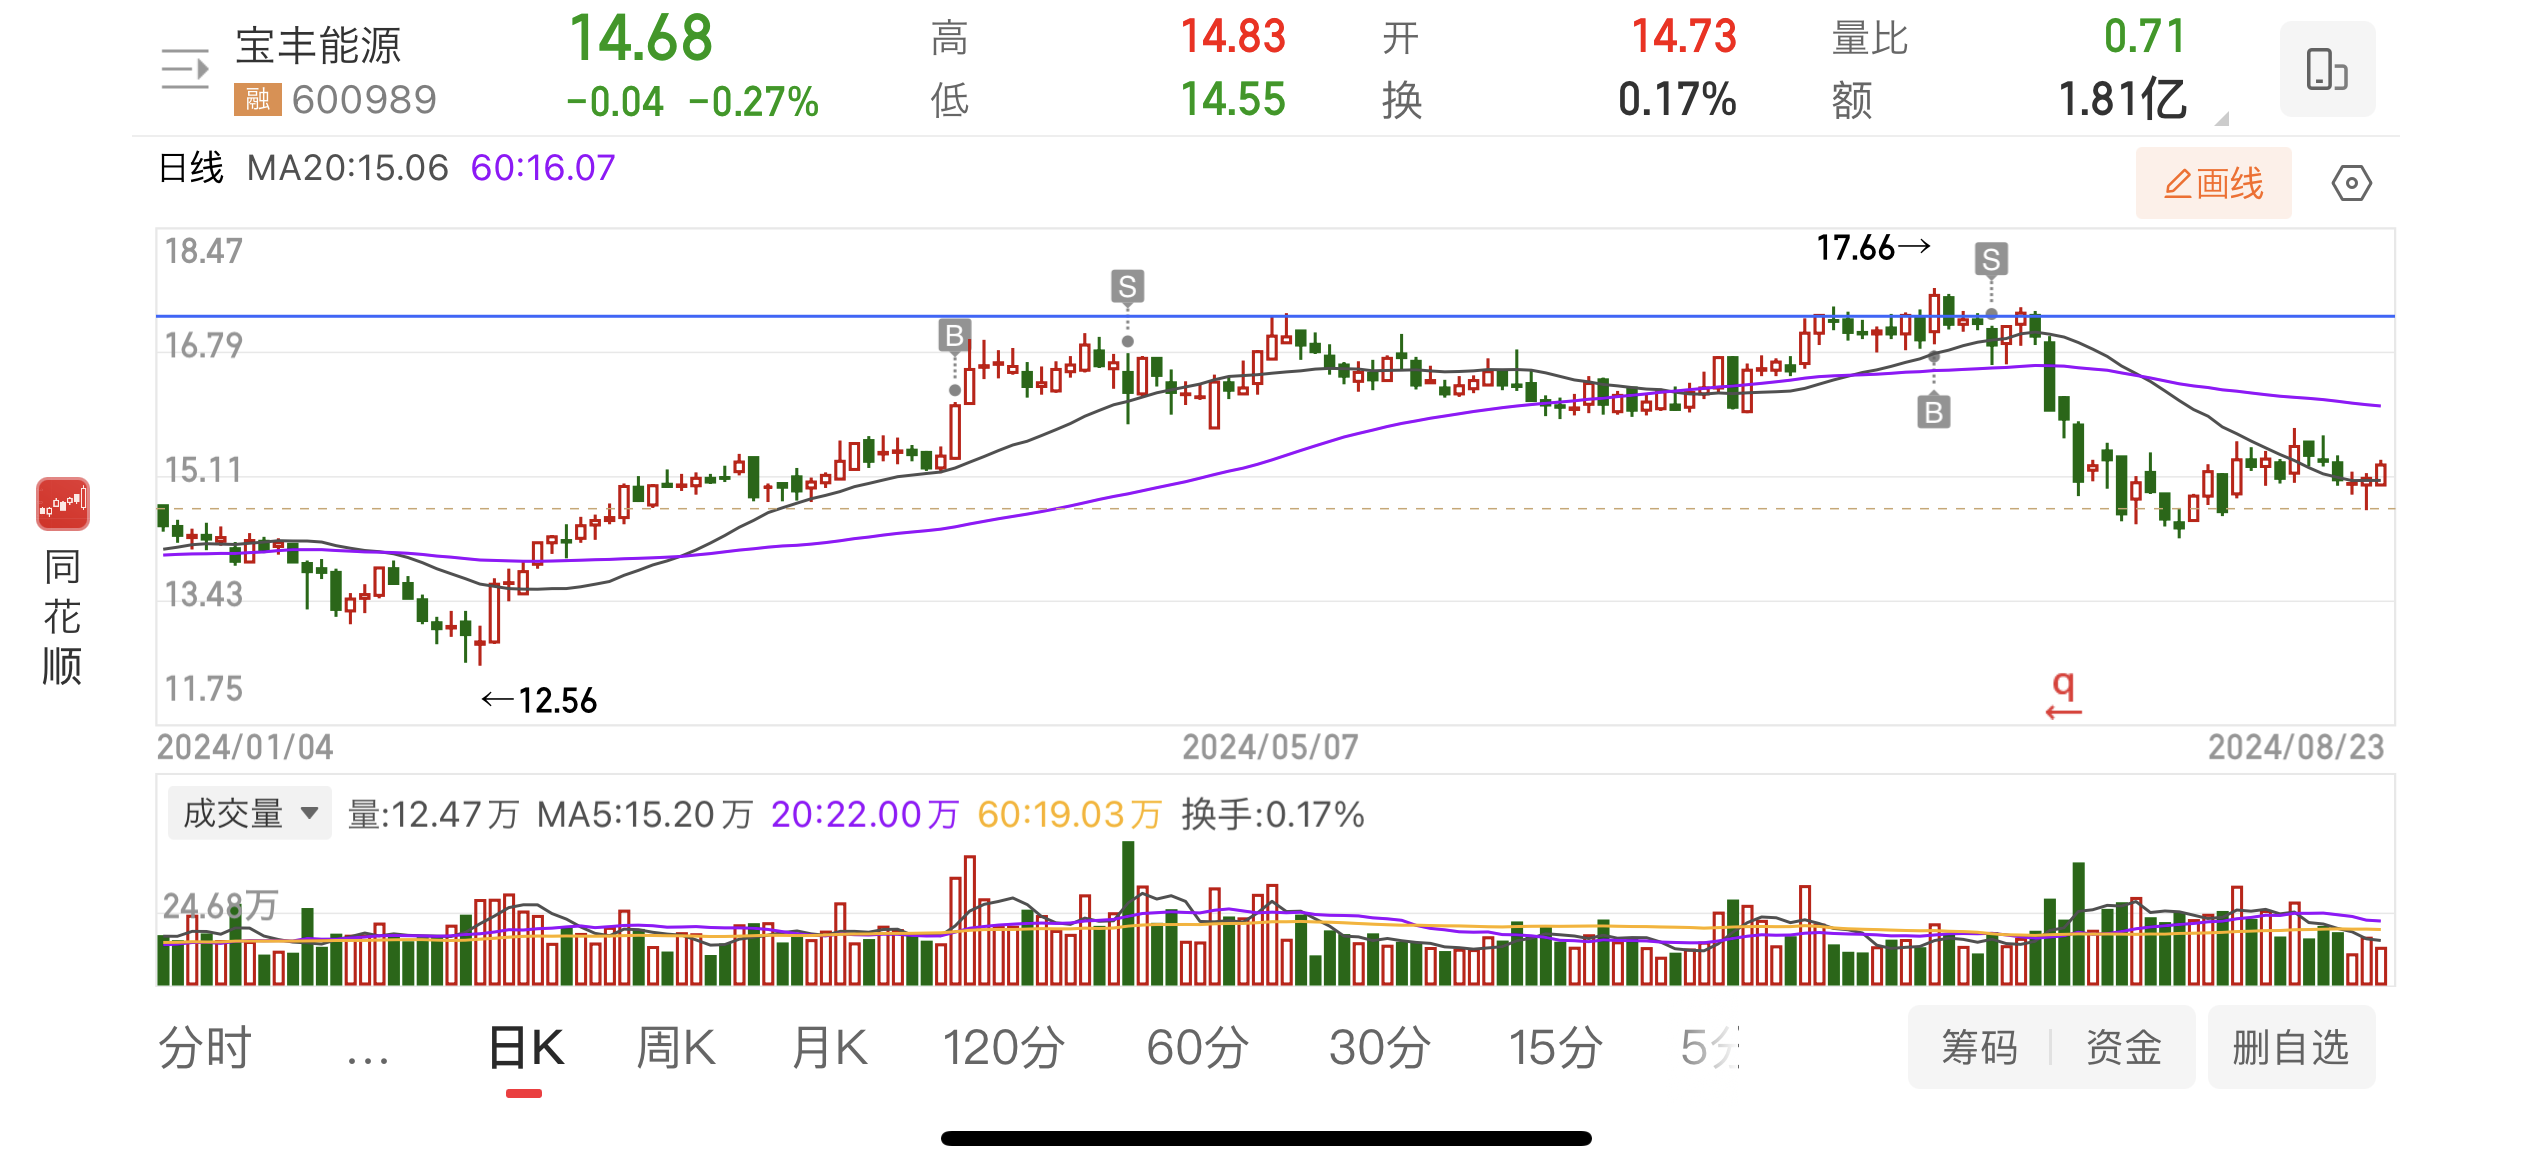This screenshot has width=2532, height=1170.
Task: Tap the 融 margin badge next to 600989
Action: 257,99
